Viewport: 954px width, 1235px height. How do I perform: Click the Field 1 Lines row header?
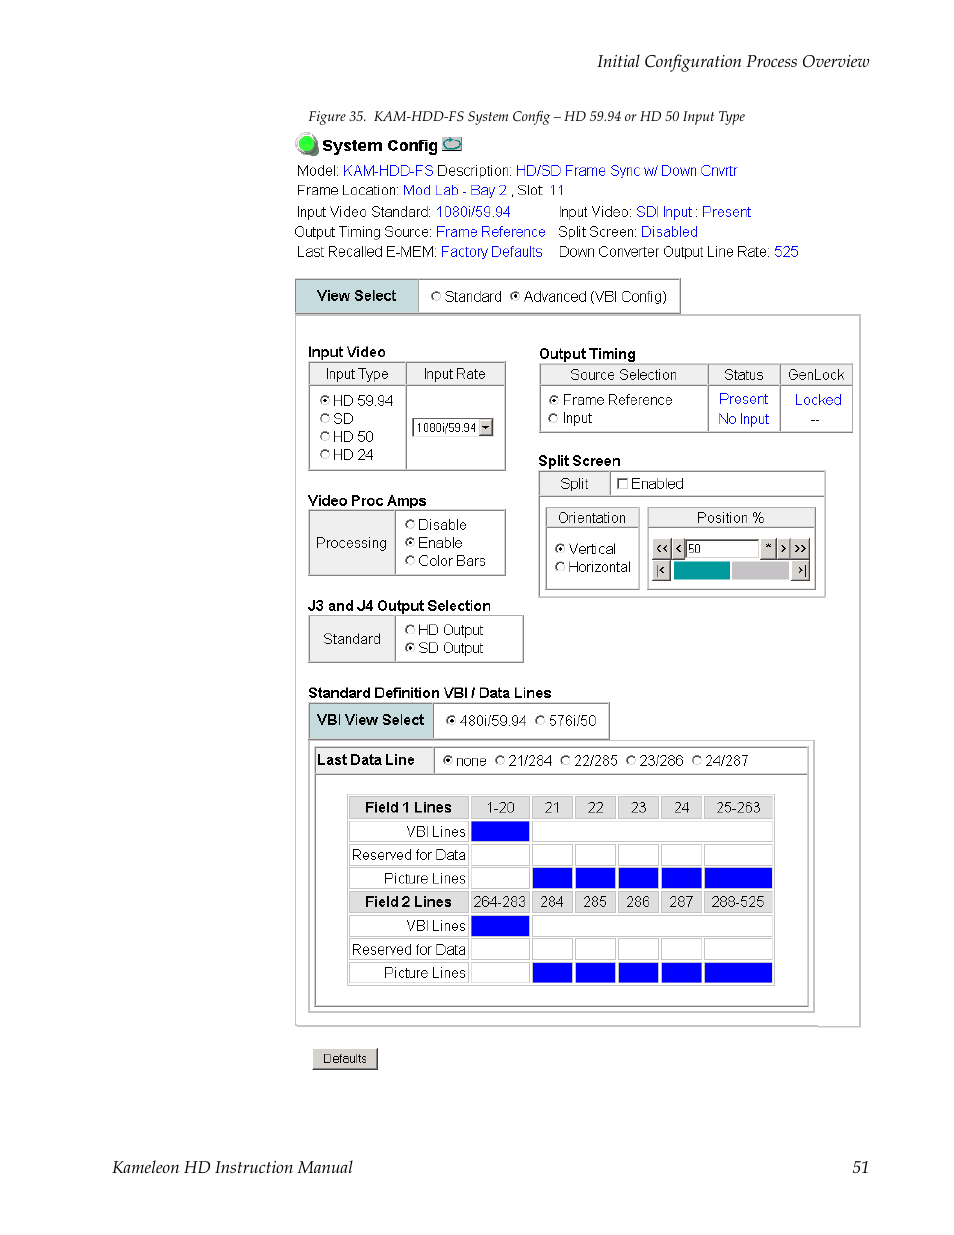point(408,807)
